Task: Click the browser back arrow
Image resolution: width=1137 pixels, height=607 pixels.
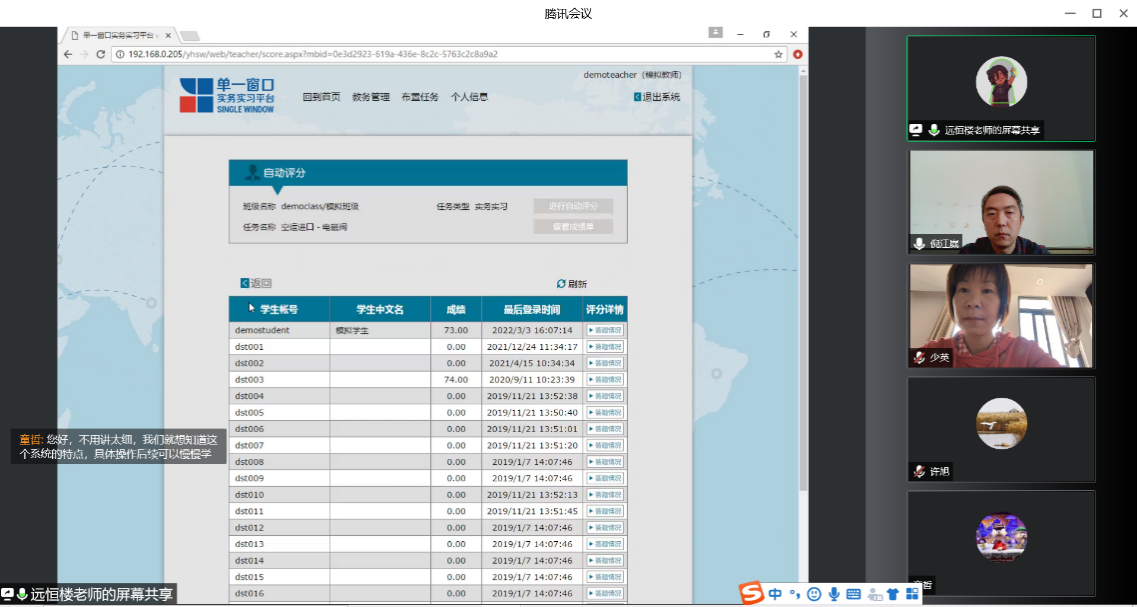Action: tap(69, 54)
